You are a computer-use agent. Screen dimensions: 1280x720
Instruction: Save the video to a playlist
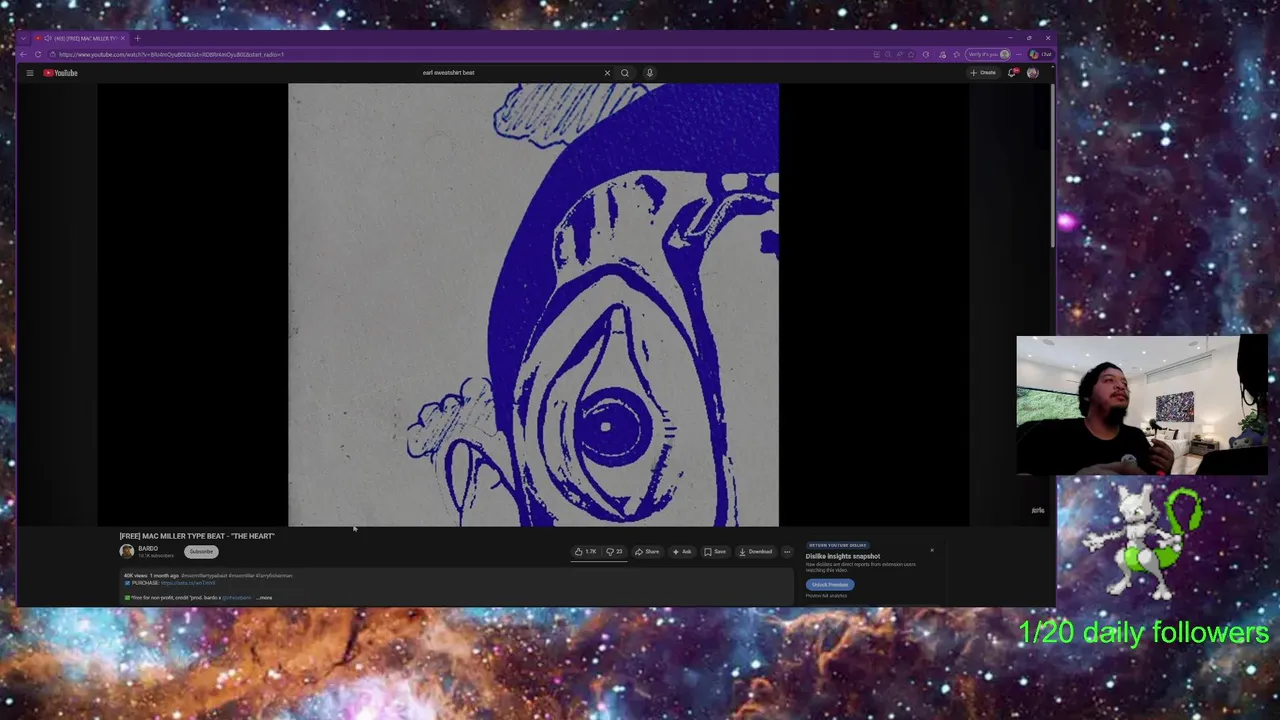pos(715,552)
